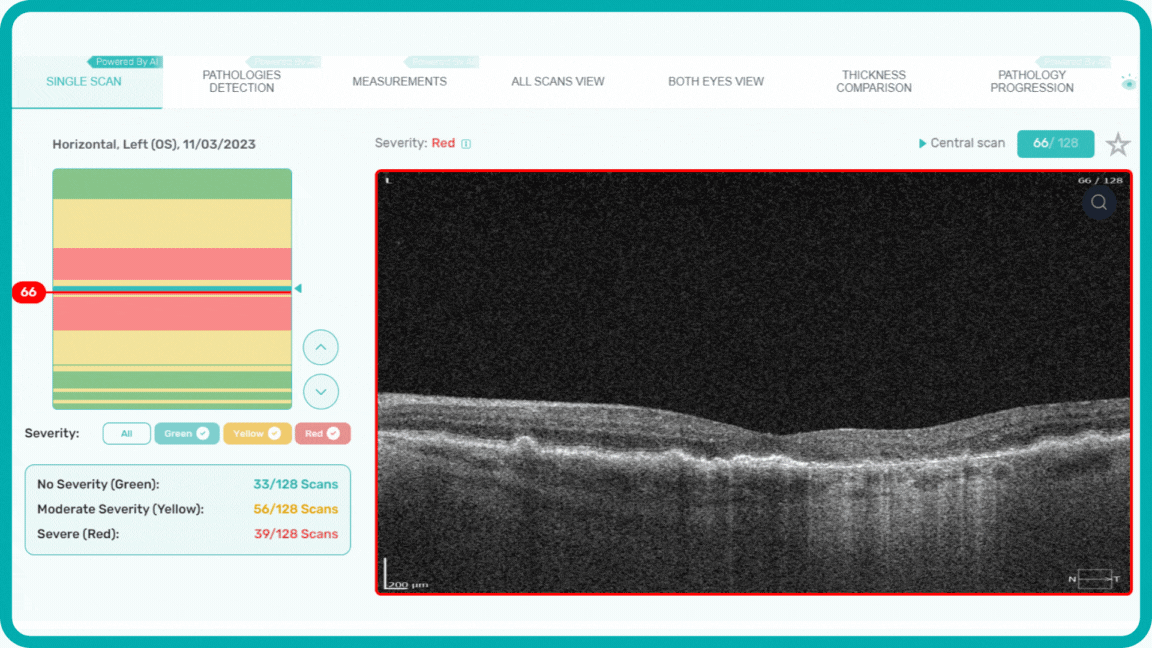1152x648 pixels.
Task: Navigate to the previous scan with the up chevron
Action: [320, 347]
